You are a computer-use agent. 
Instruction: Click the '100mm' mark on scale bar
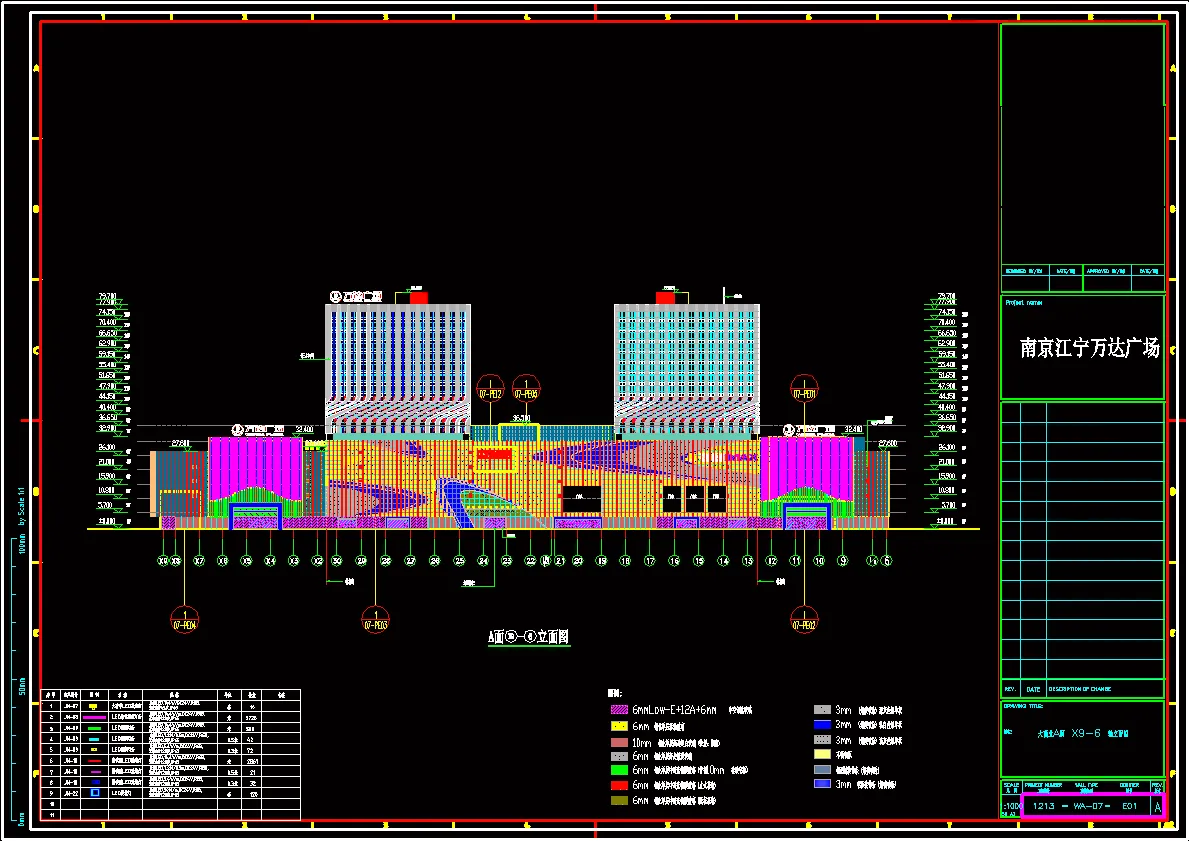point(22,544)
